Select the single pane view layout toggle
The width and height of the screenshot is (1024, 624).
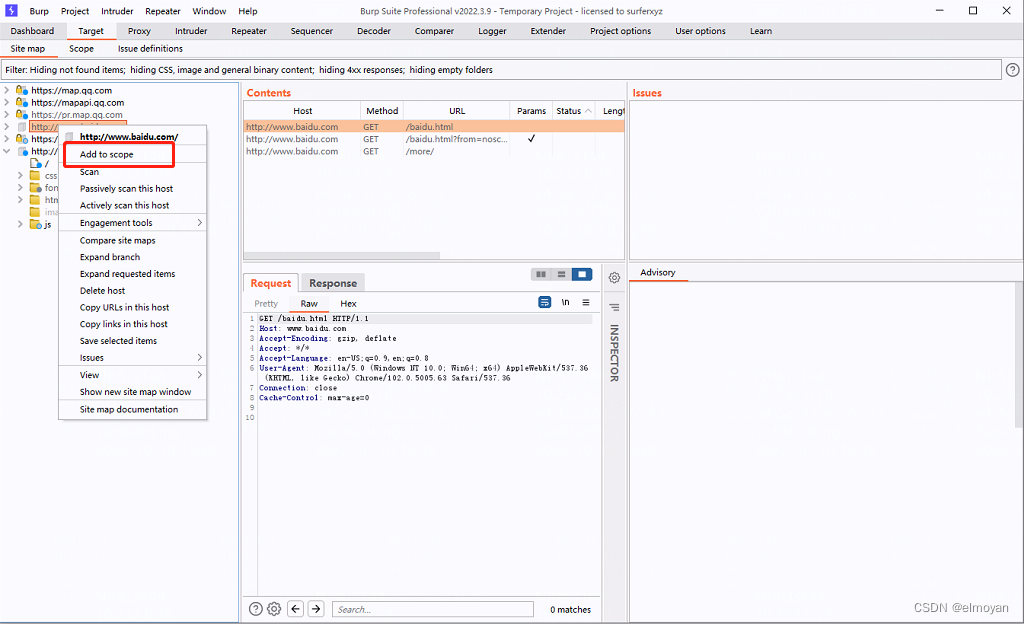pos(581,274)
